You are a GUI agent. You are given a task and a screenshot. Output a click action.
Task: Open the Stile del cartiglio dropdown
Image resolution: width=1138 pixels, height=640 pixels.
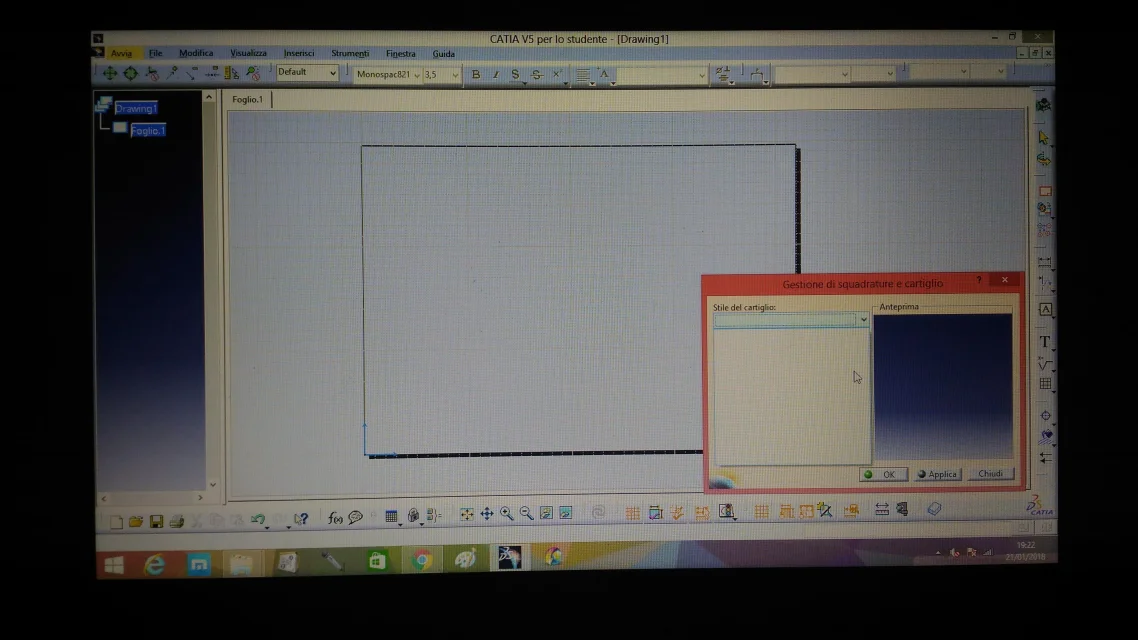(x=863, y=320)
